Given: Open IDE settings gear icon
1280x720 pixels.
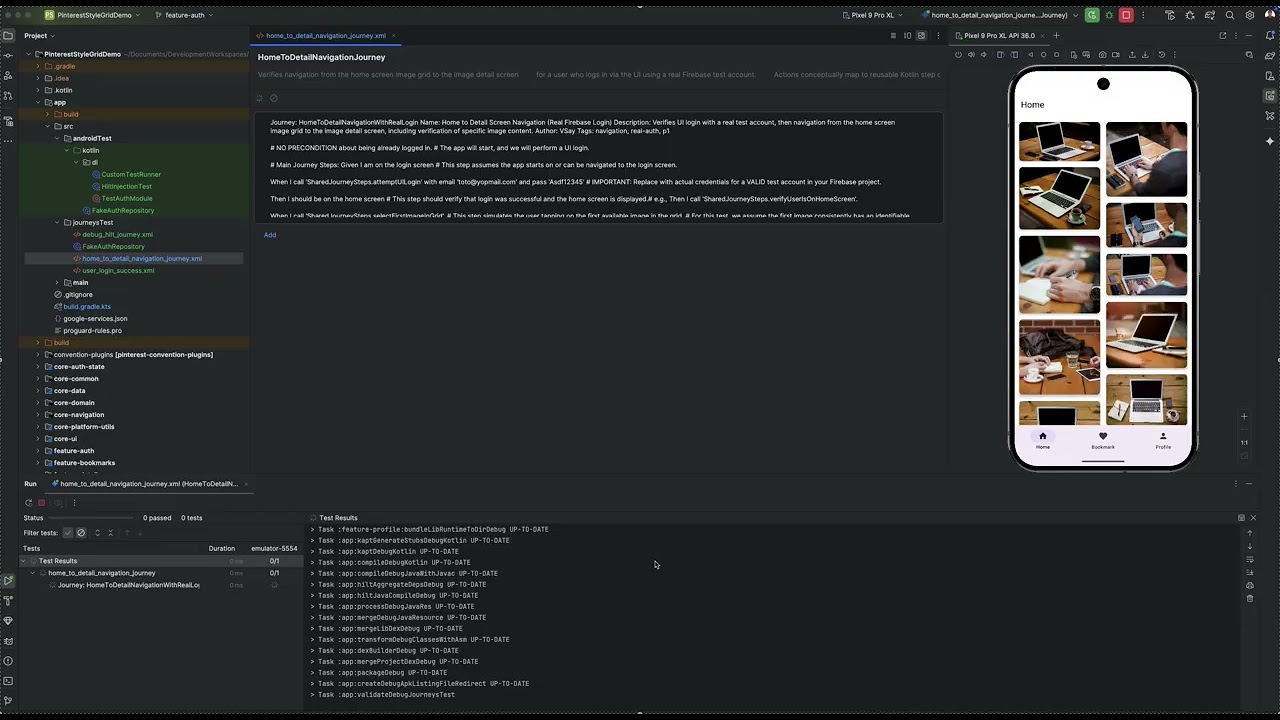Looking at the screenshot, I should pos(1250,15).
